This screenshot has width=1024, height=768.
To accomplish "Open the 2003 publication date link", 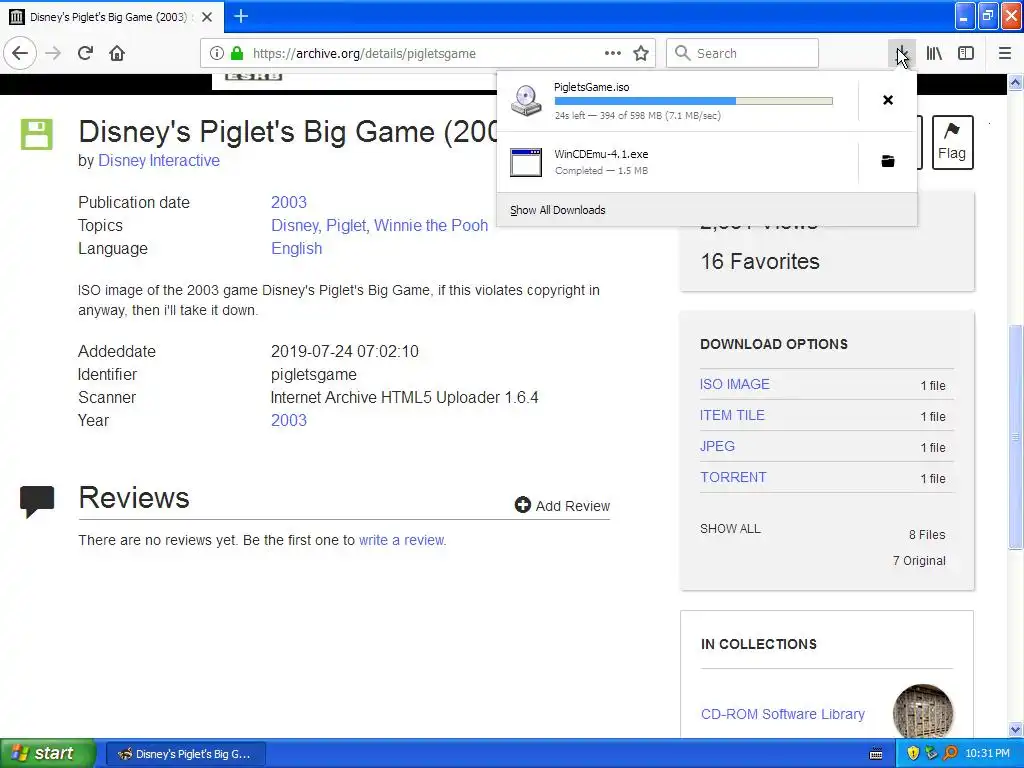I will tap(289, 202).
